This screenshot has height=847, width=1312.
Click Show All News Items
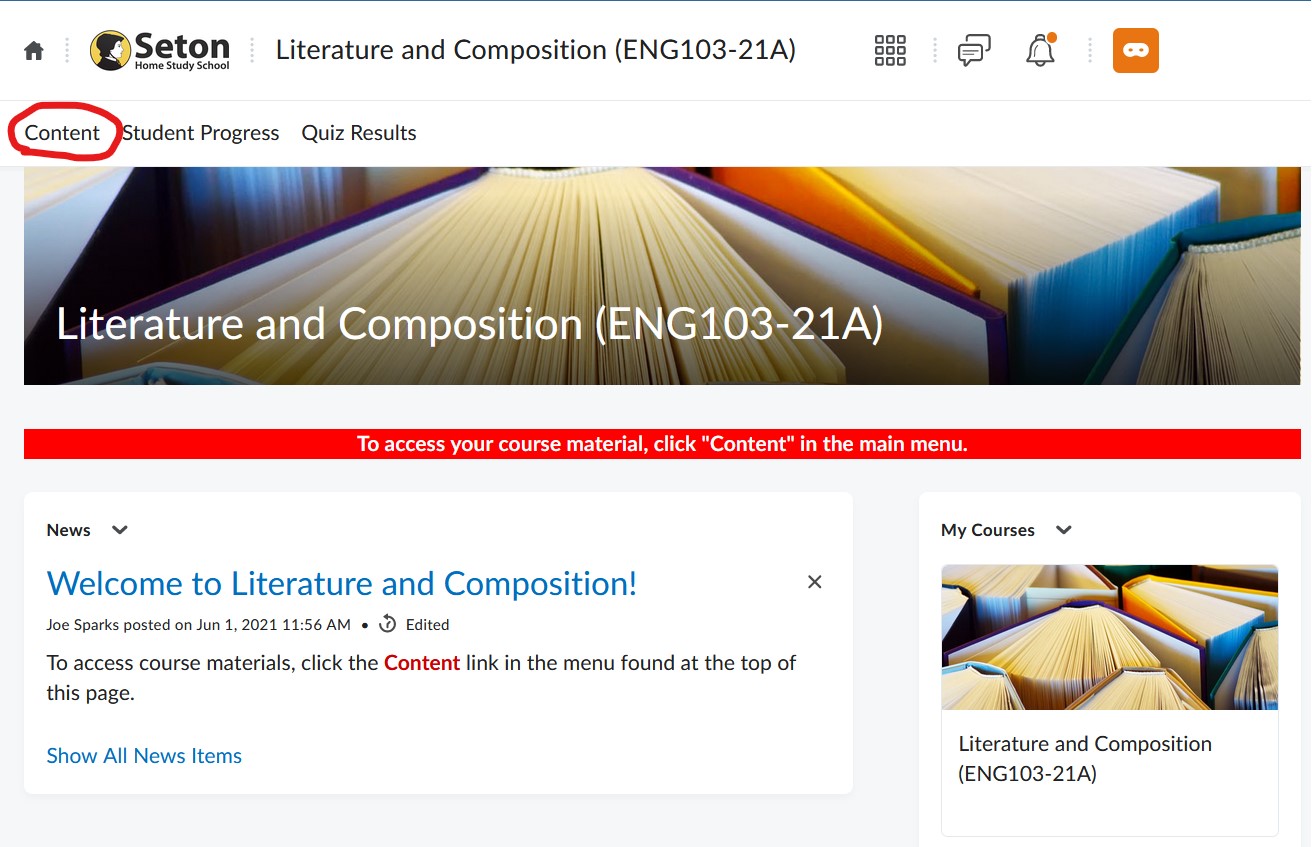coord(144,756)
